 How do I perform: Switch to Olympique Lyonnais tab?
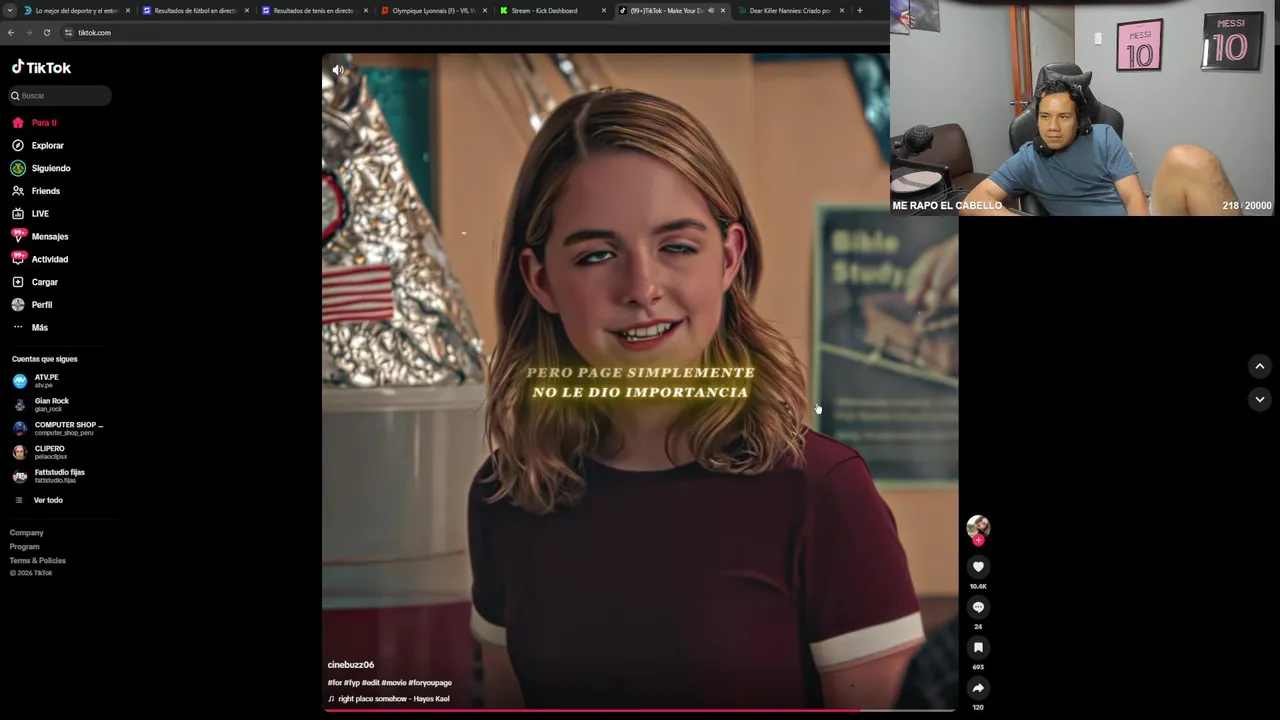point(432,11)
